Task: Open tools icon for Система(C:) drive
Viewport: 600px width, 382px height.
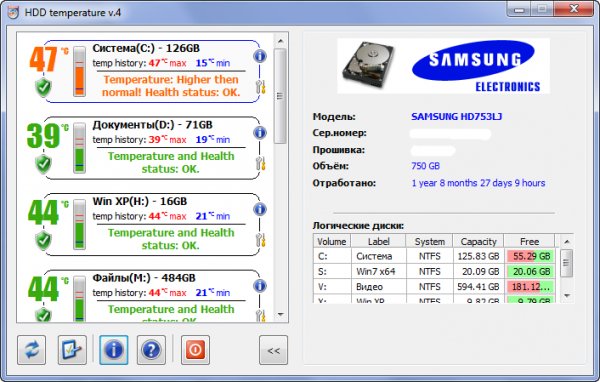Action: click(261, 87)
